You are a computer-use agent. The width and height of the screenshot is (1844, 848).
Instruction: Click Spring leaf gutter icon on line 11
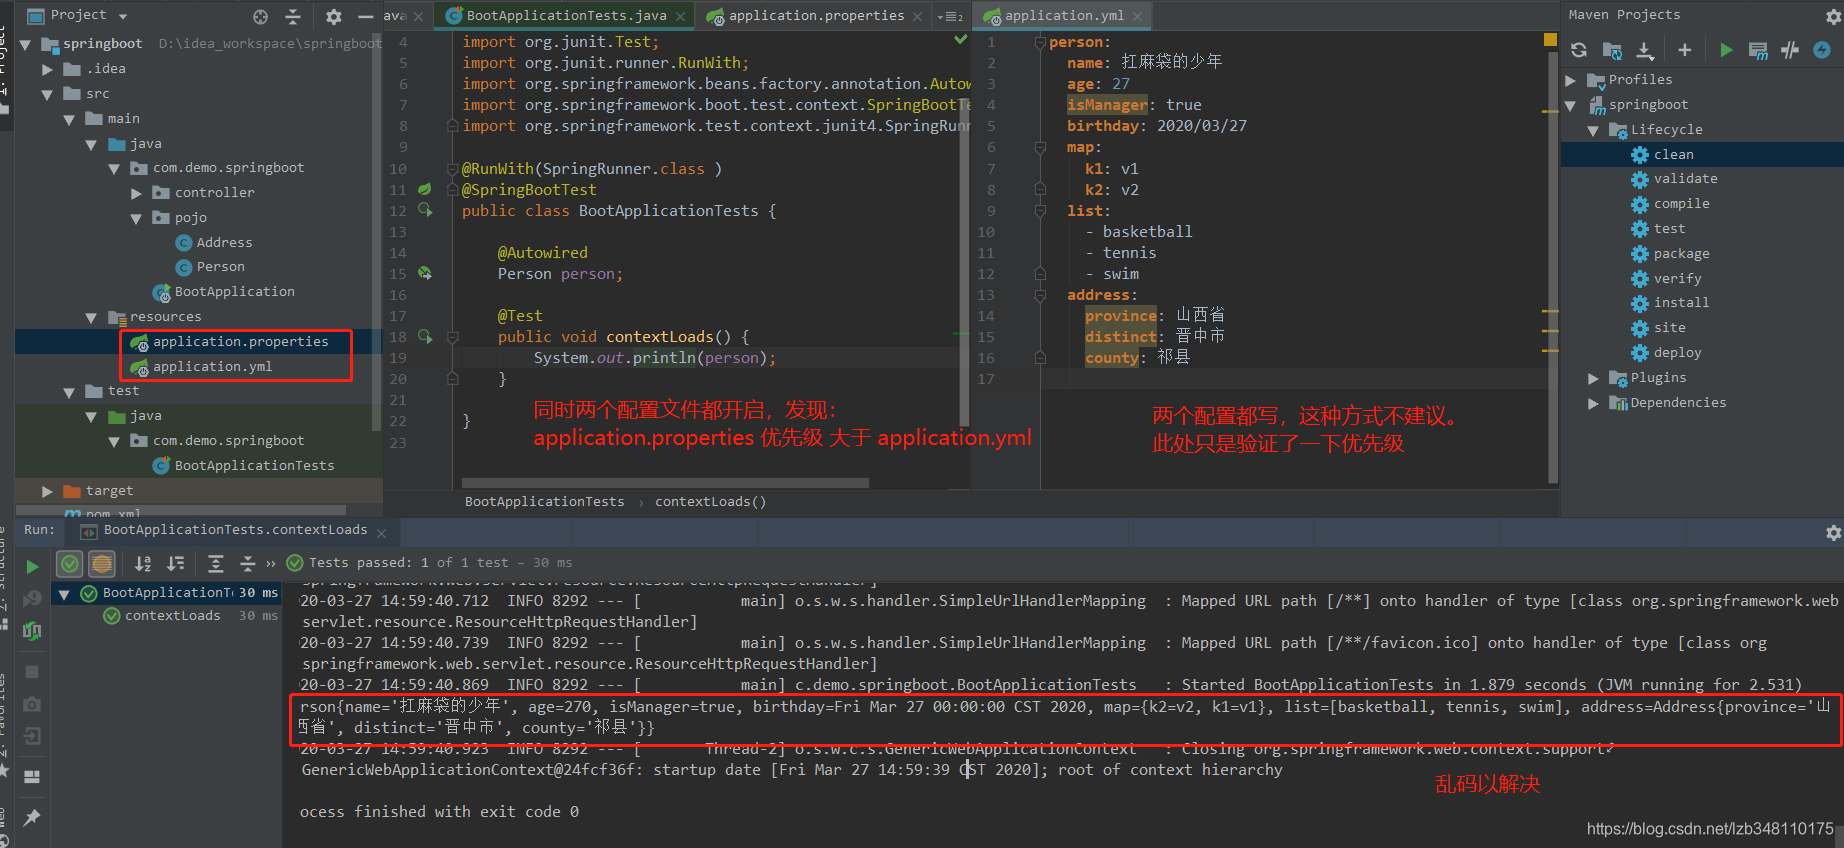(425, 189)
